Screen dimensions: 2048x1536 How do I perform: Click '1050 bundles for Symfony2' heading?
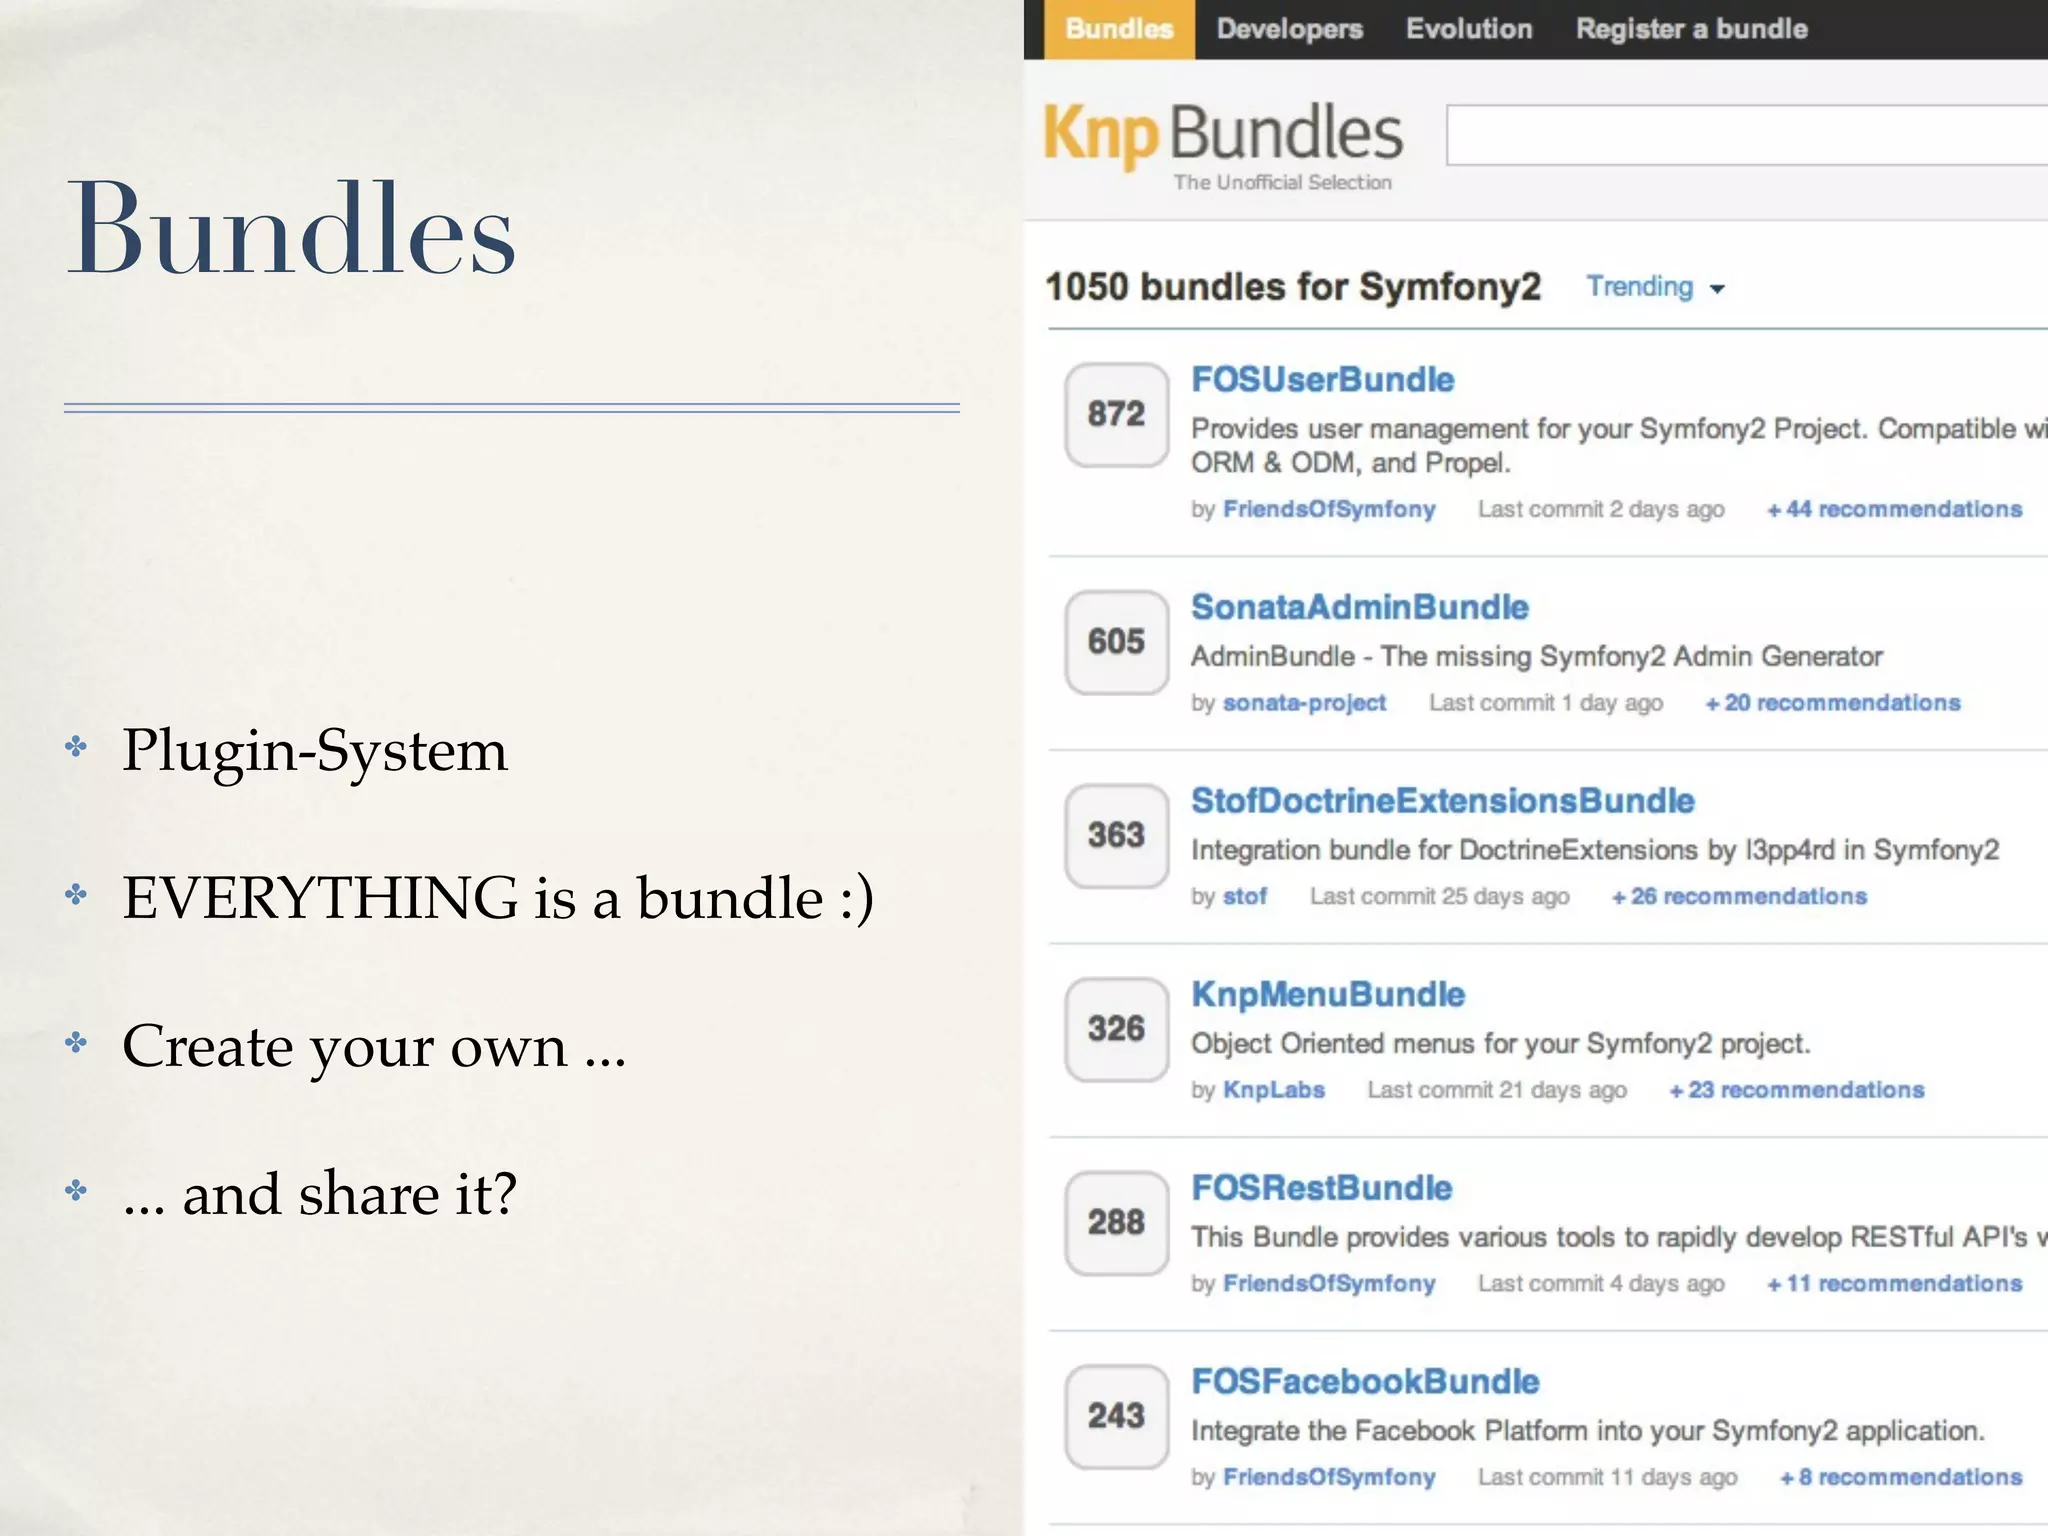click(x=1293, y=287)
